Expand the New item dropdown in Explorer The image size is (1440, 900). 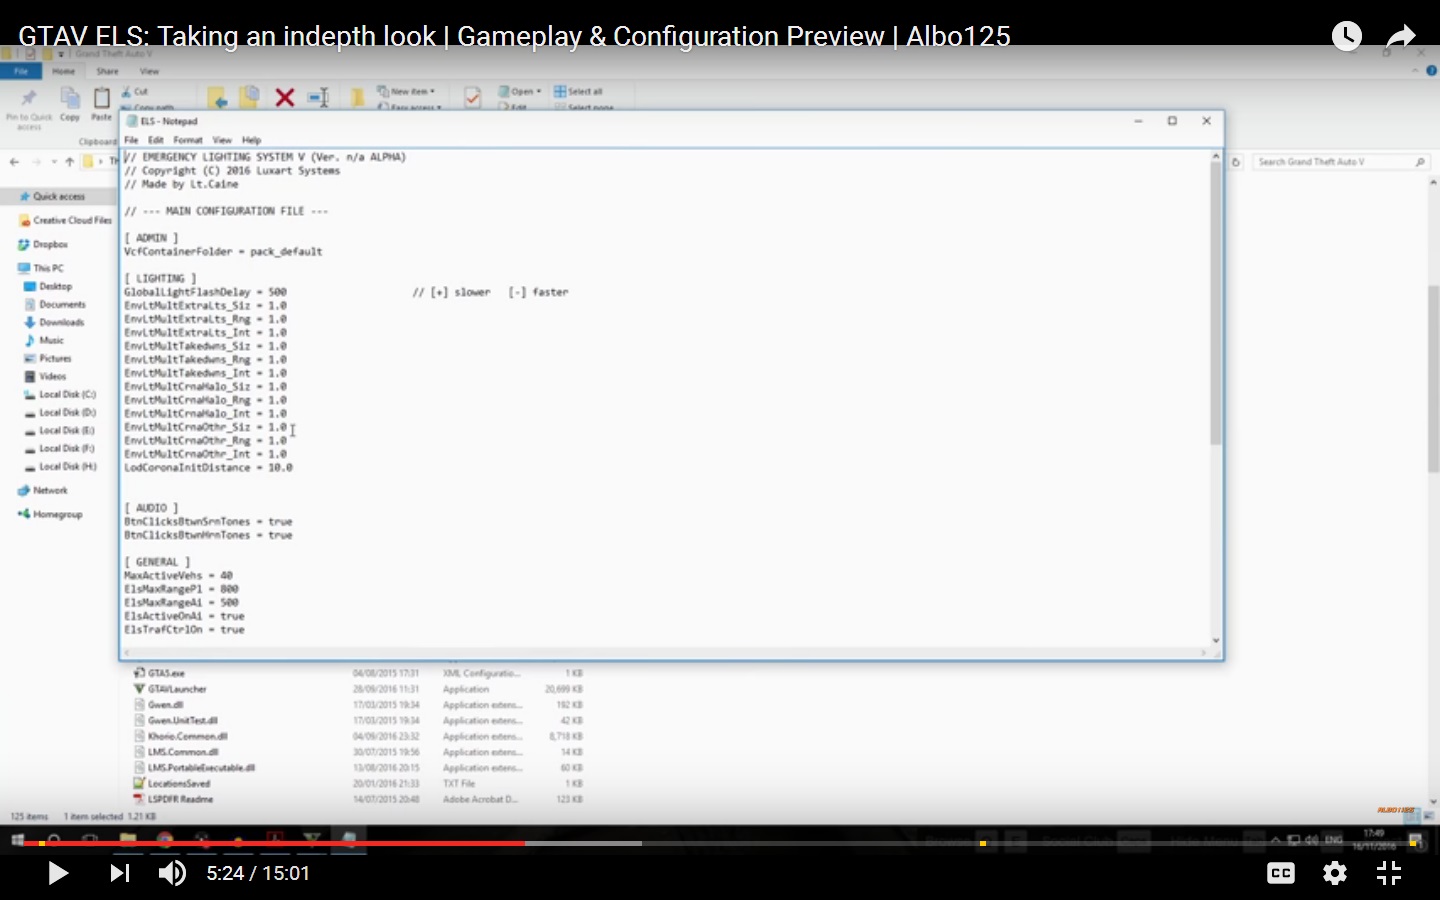click(x=406, y=91)
